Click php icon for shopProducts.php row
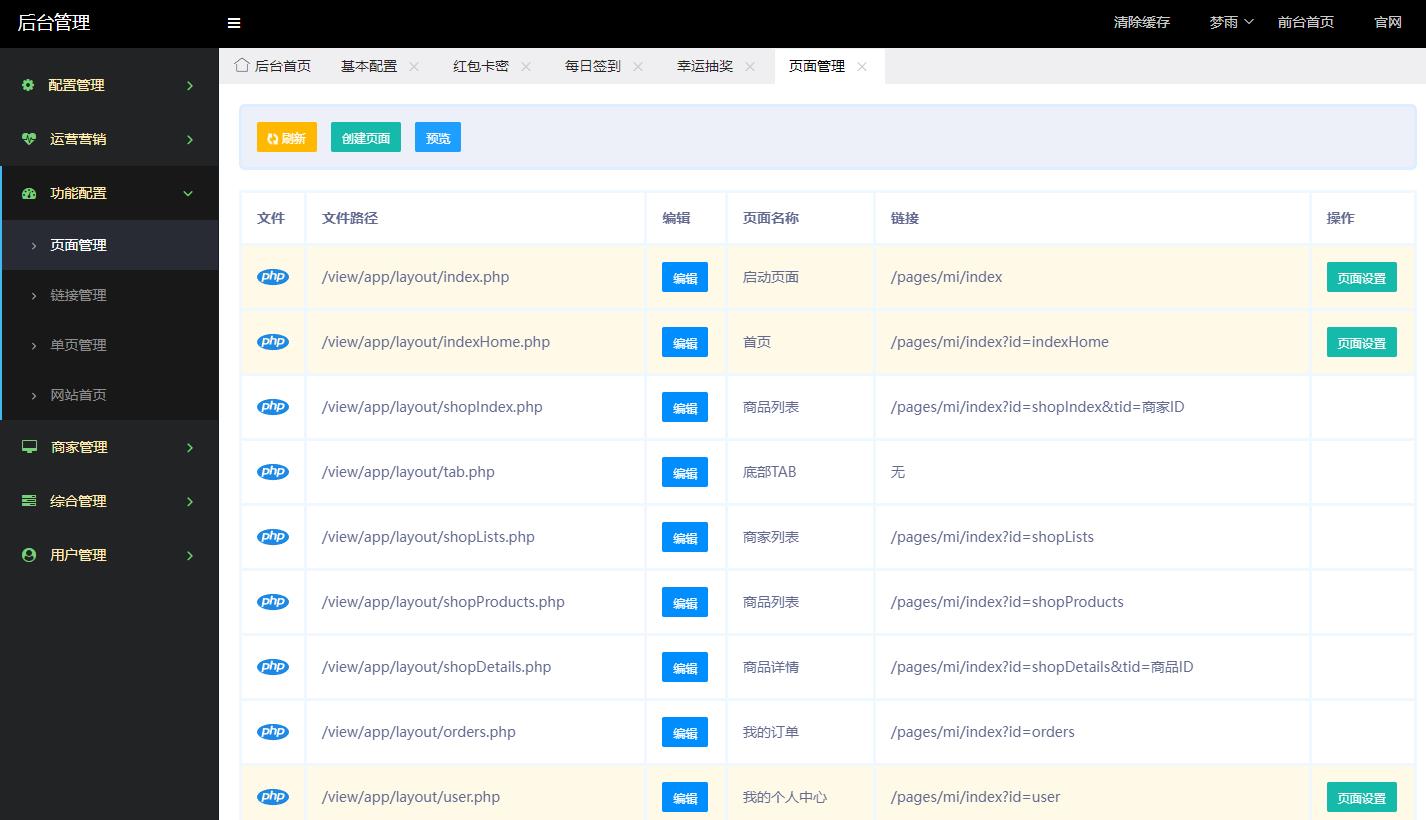1426x820 pixels. click(273, 602)
